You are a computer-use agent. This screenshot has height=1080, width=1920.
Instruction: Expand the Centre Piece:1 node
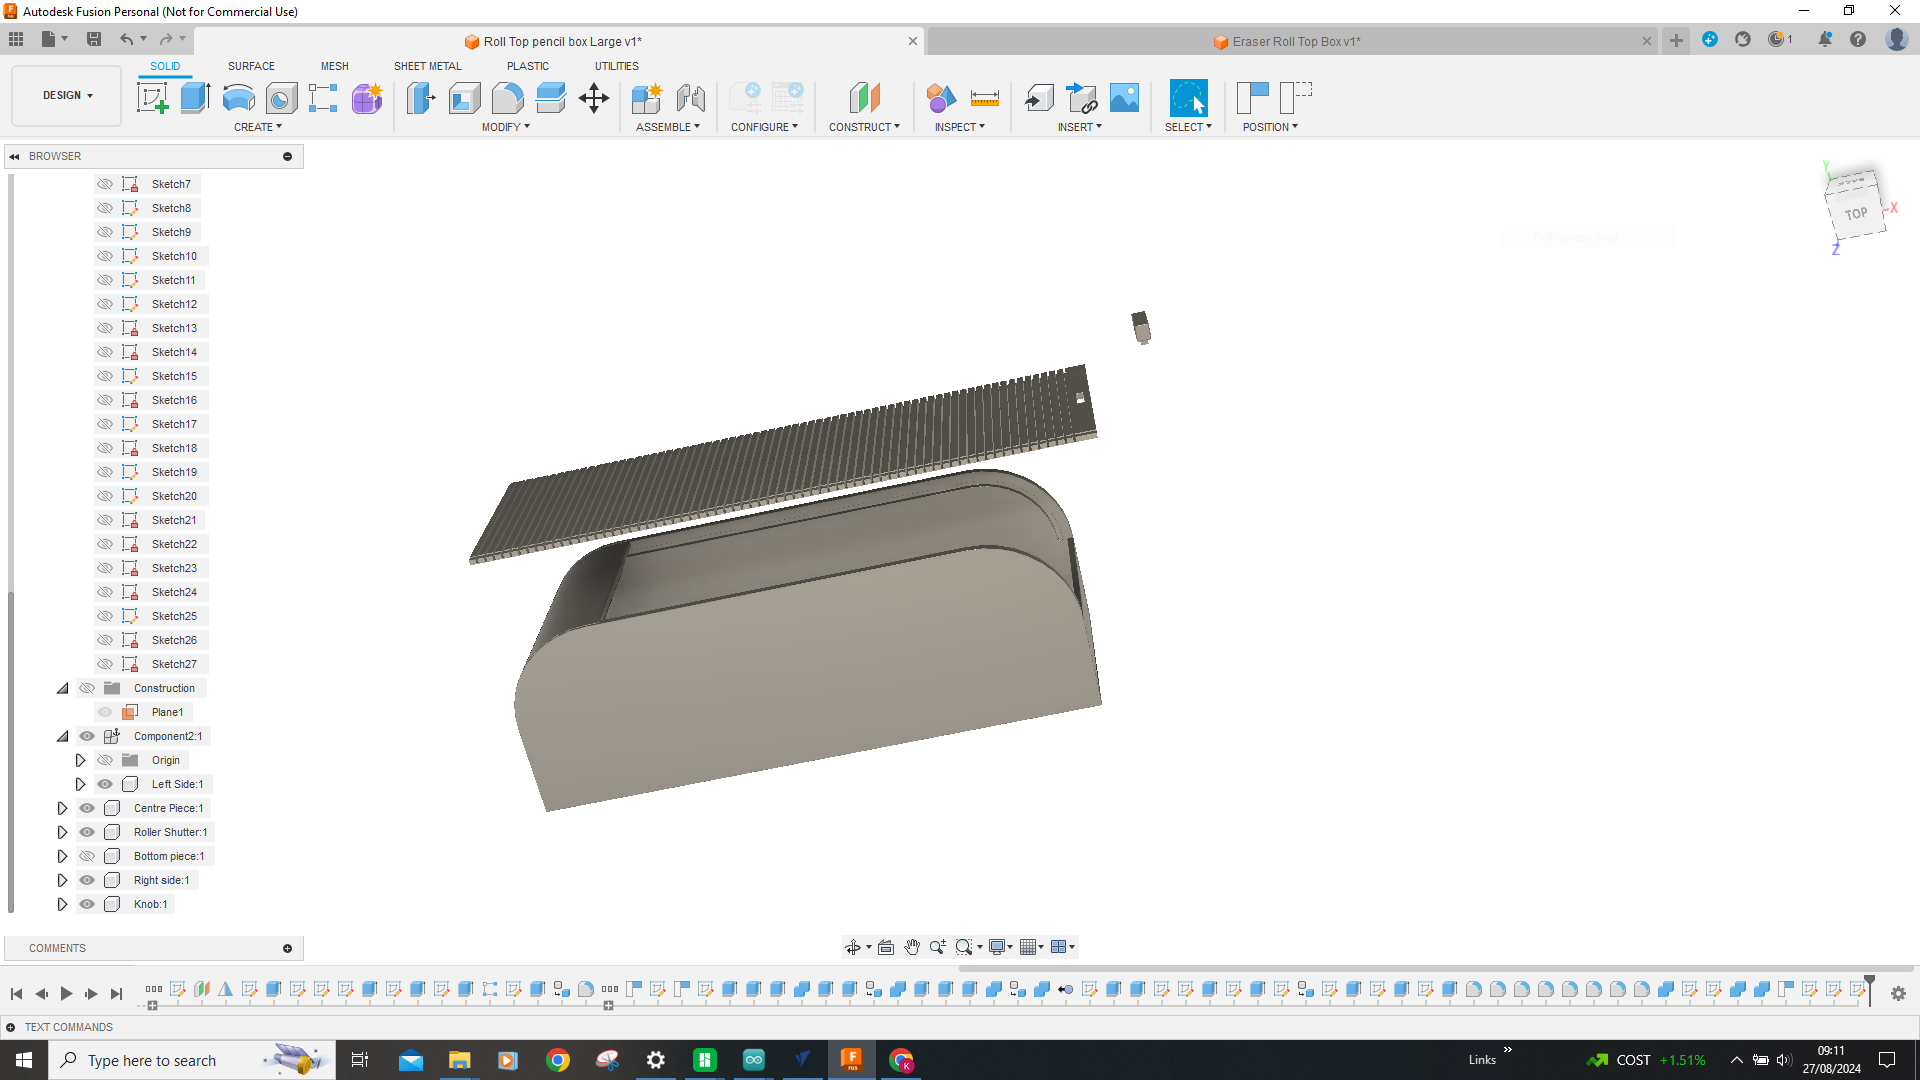pyautogui.click(x=62, y=808)
